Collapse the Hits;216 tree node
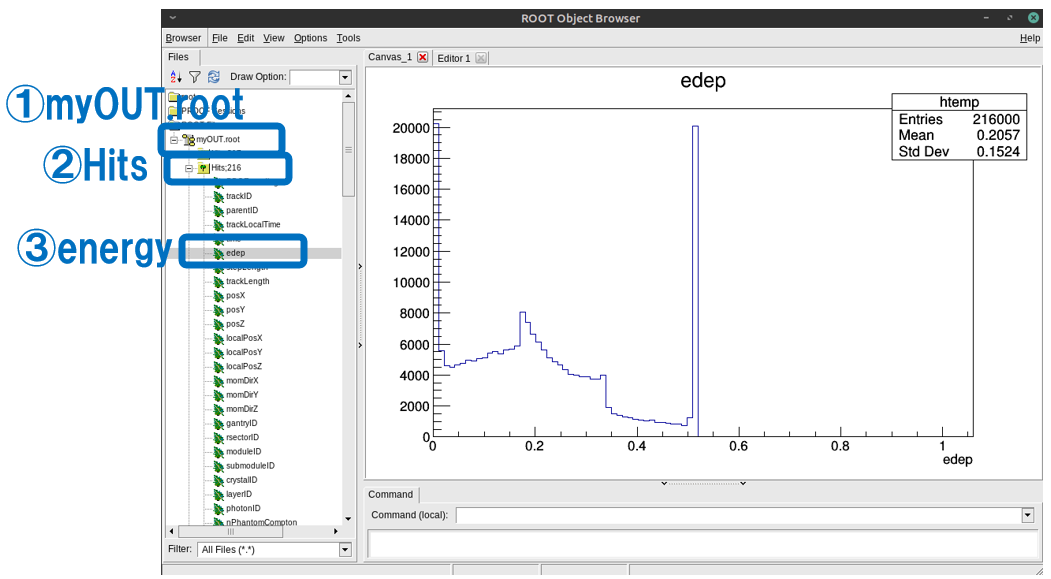The width and height of the screenshot is (1051, 579). tap(189, 168)
